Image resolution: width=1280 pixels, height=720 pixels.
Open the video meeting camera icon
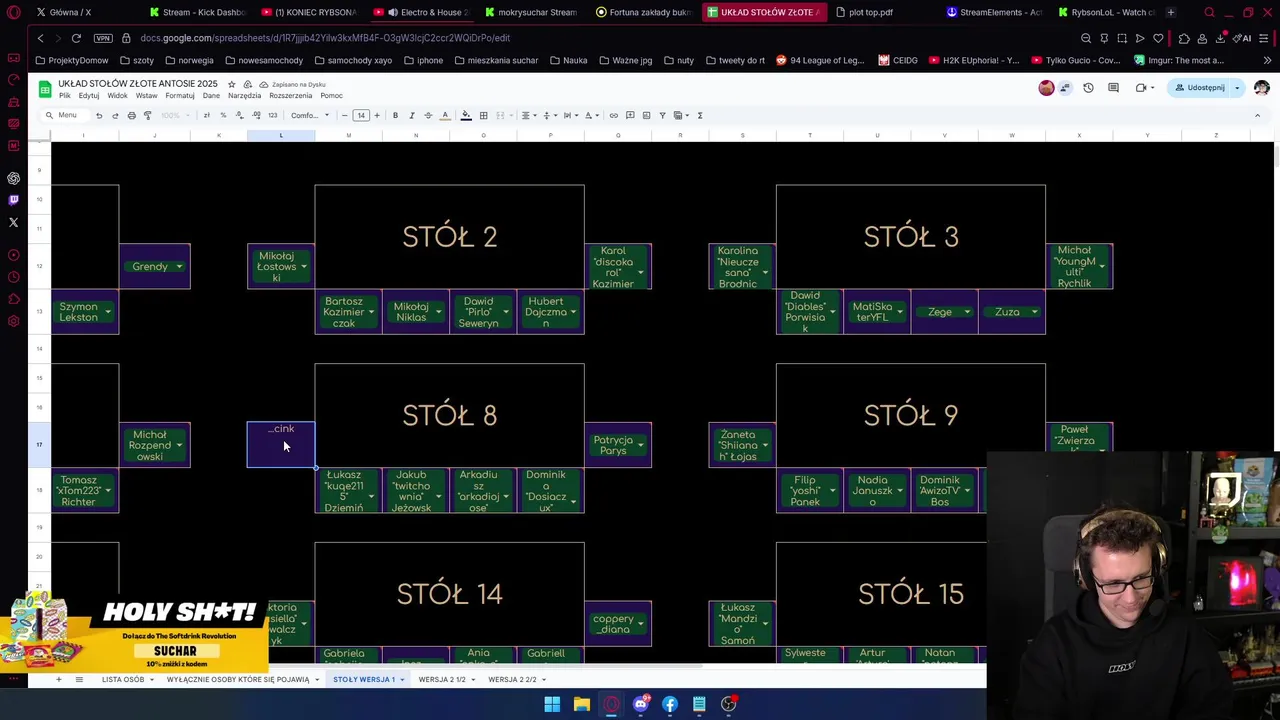pos(1141,88)
